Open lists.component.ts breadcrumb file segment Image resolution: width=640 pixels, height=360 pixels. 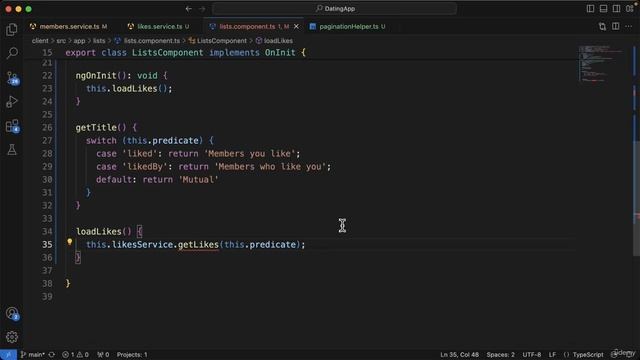[x=147, y=41]
